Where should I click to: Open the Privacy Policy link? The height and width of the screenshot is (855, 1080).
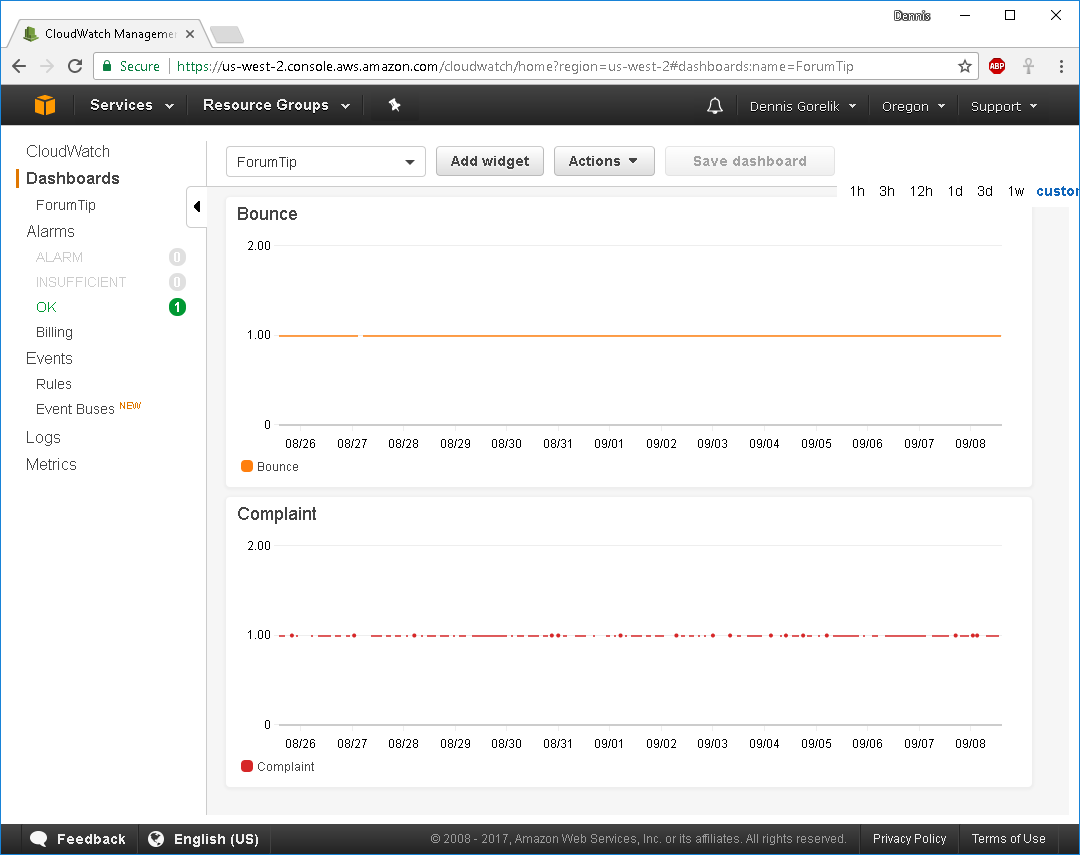point(909,838)
